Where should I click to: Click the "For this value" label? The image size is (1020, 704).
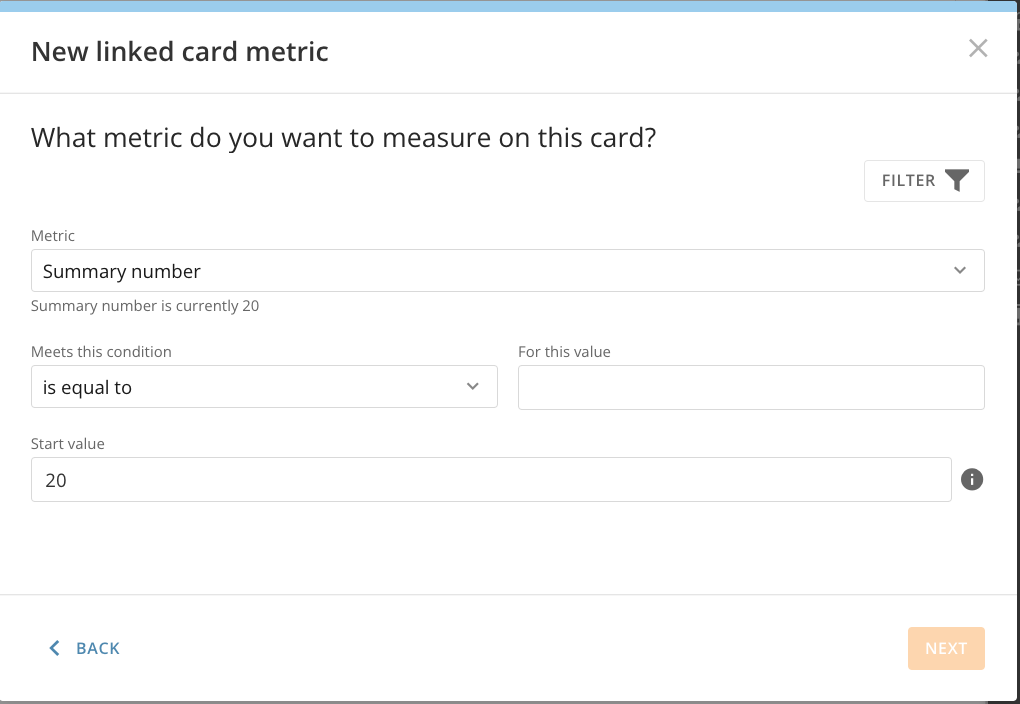coord(564,352)
